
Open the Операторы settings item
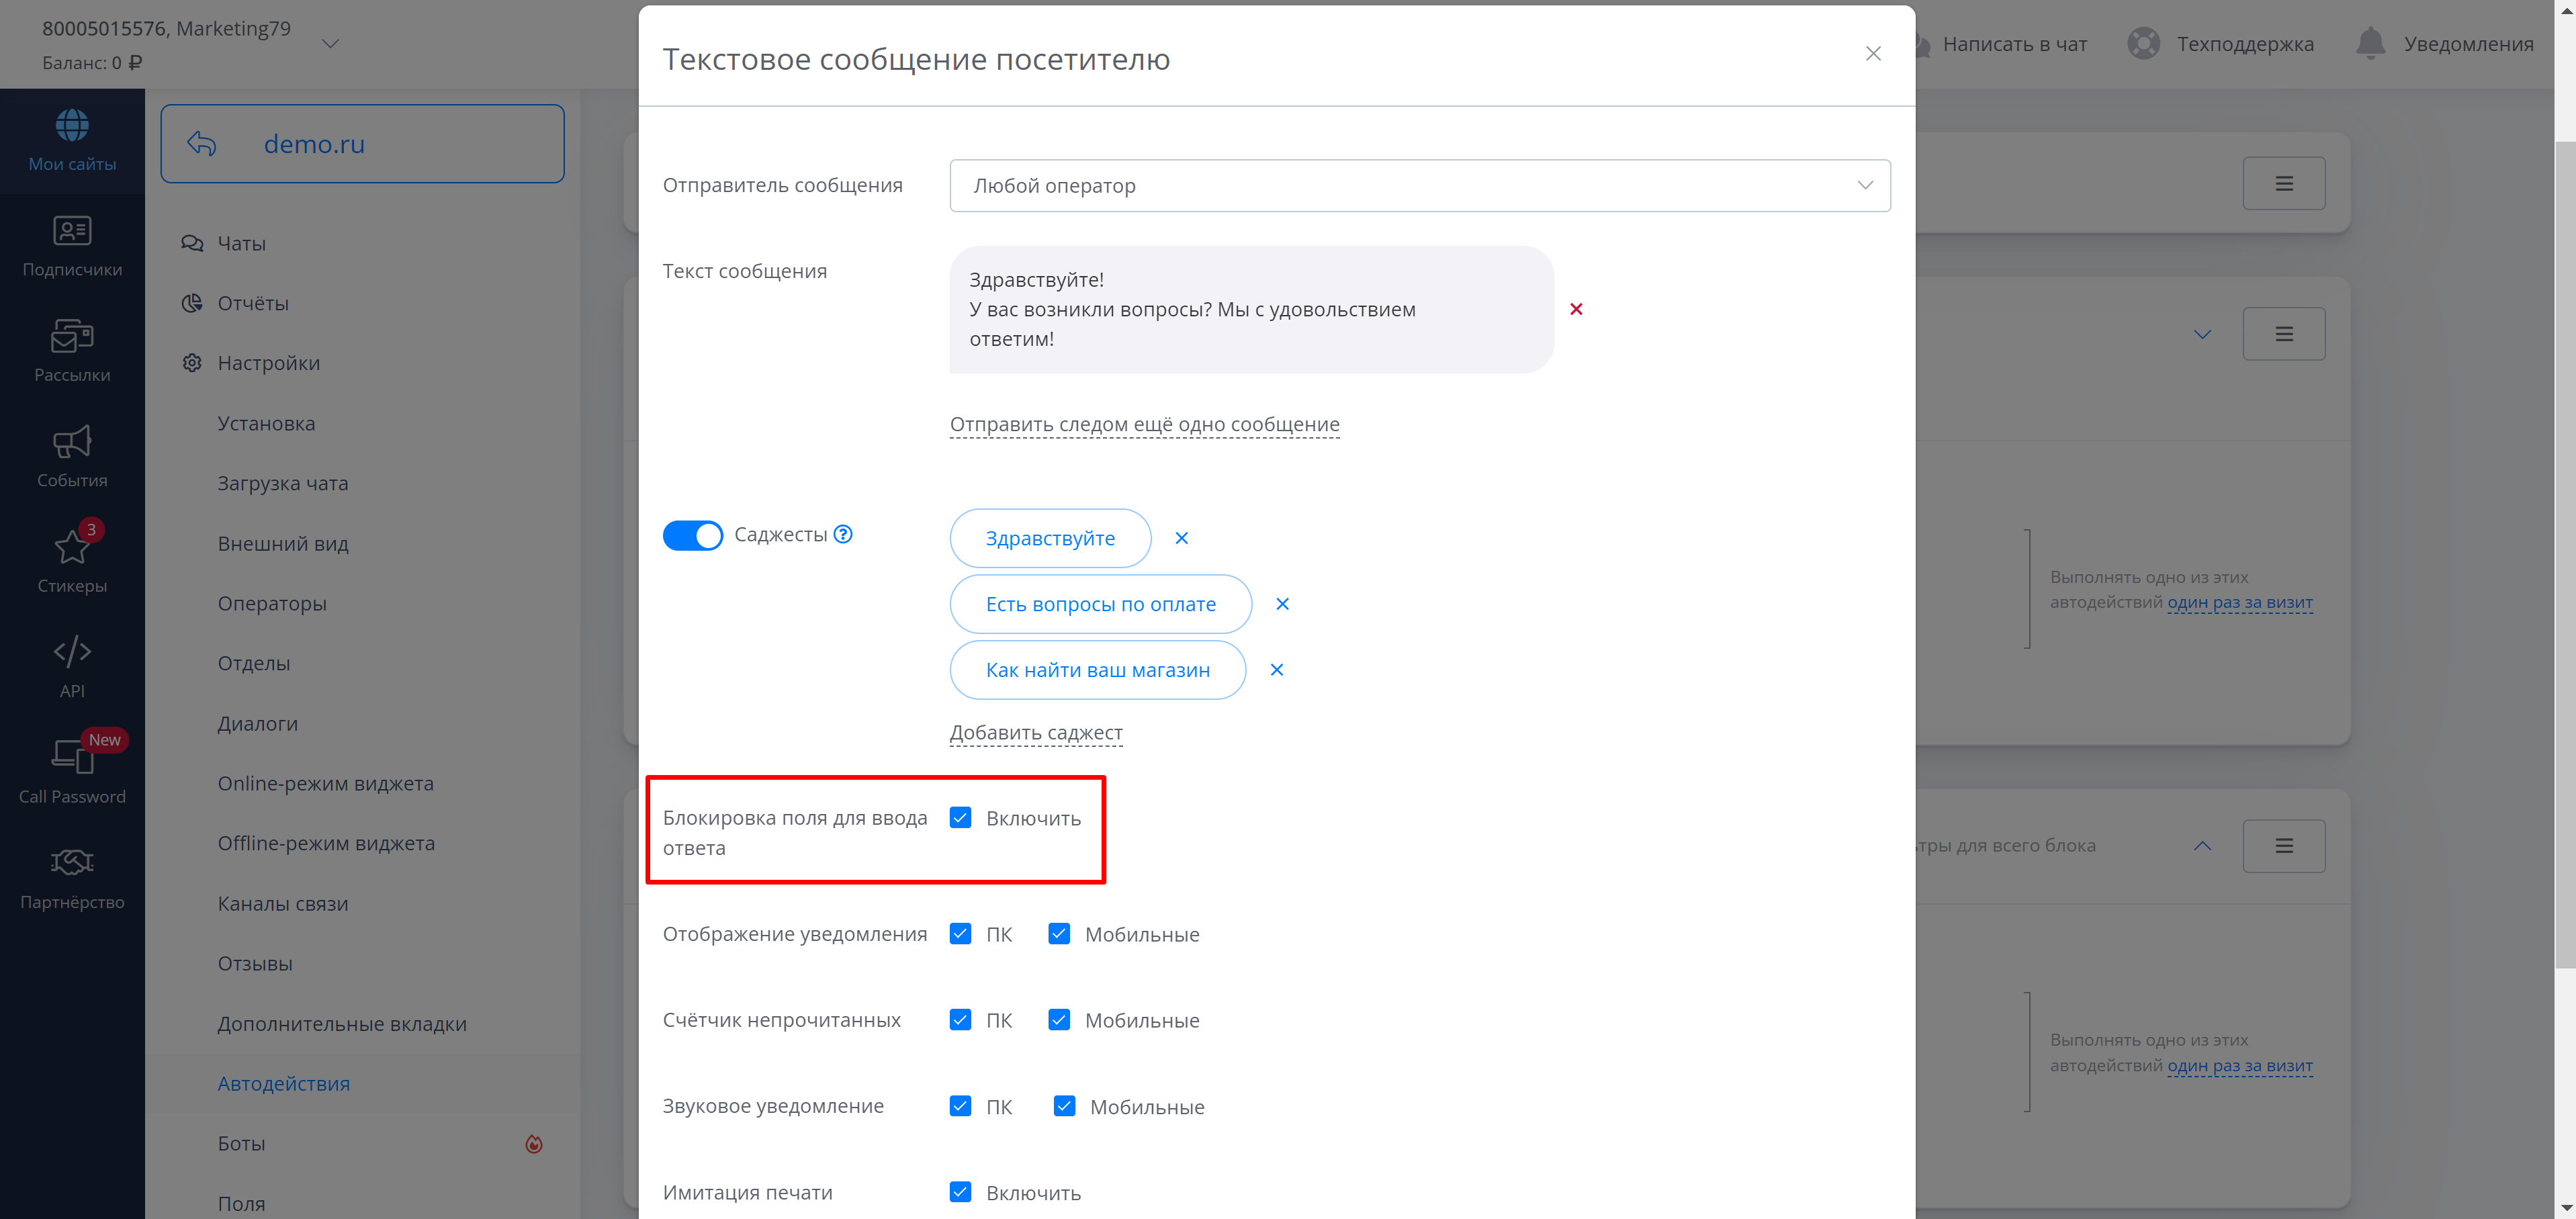click(x=272, y=603)
